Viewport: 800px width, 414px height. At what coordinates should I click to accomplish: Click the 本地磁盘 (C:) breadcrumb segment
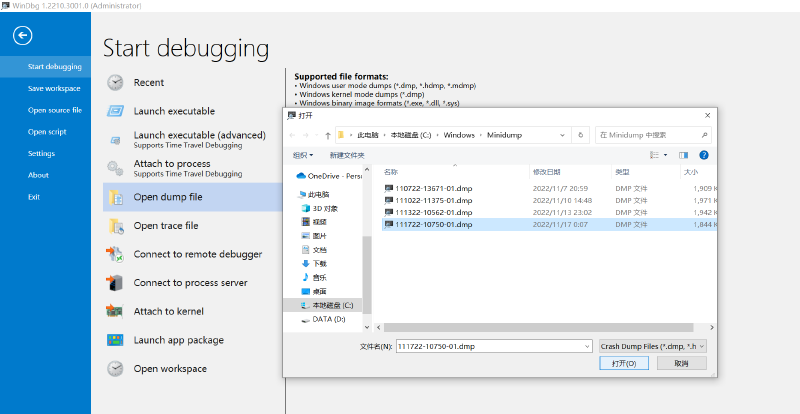pos(411,135)
